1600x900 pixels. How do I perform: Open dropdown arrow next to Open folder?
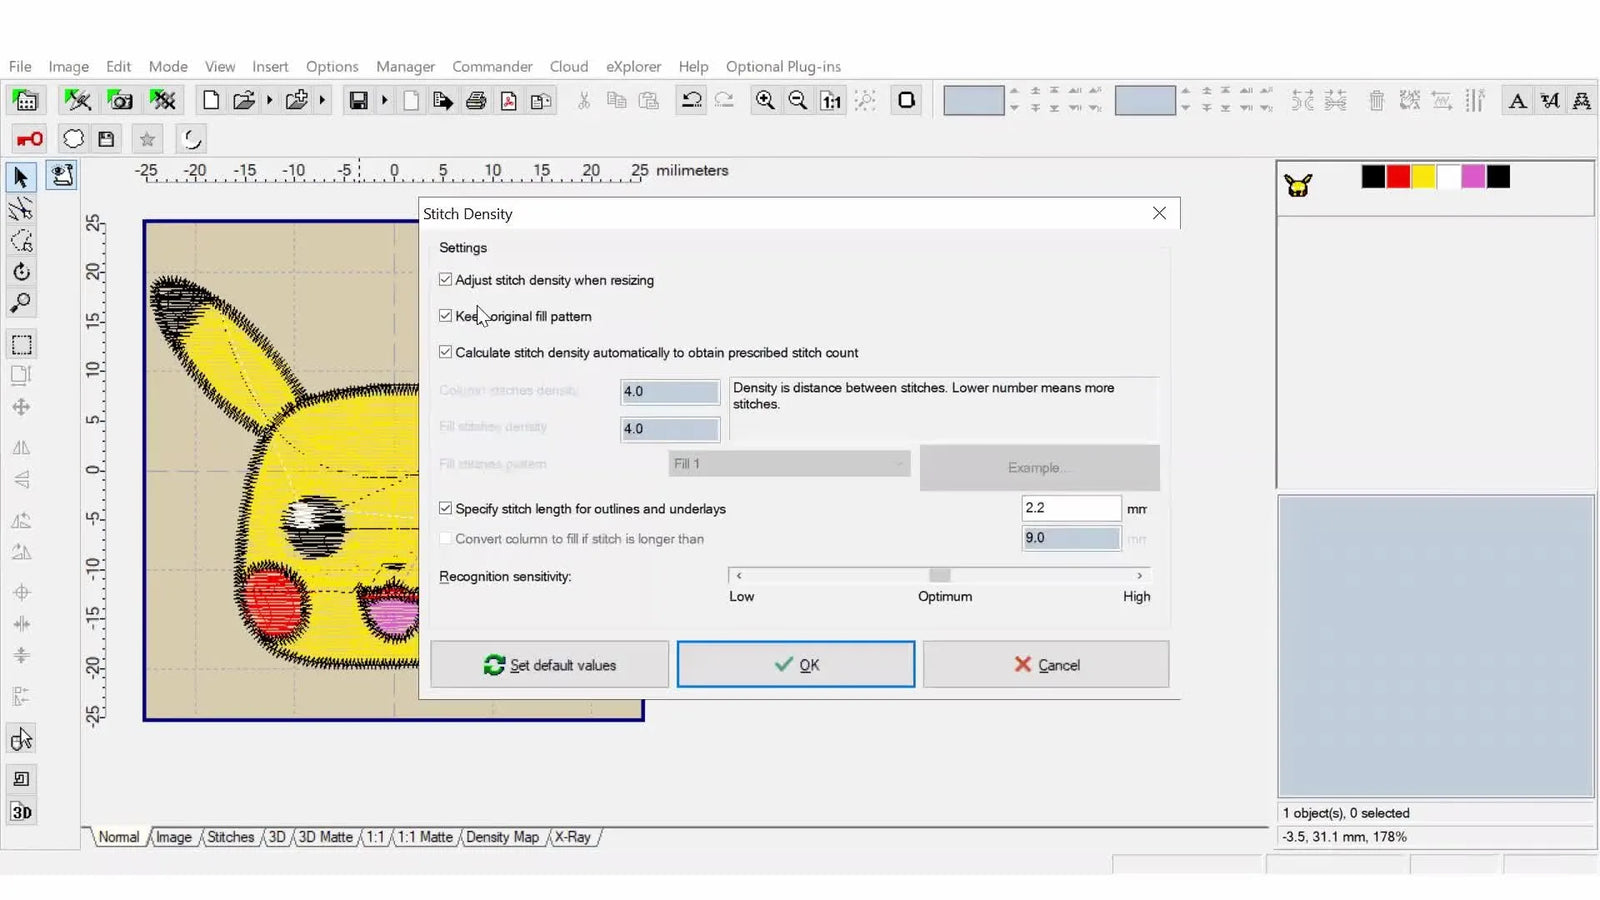click(269, 100)
